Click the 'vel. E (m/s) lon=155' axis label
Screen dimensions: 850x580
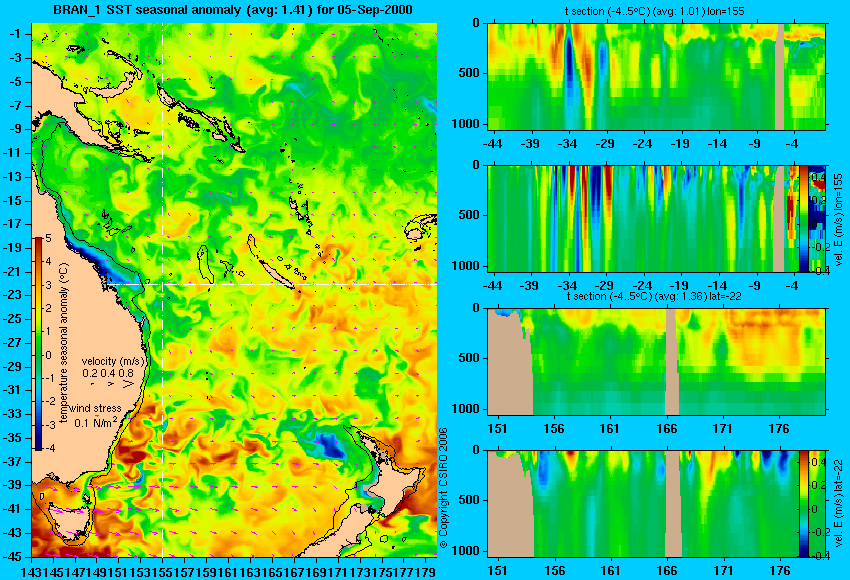(x=838, y=218)
